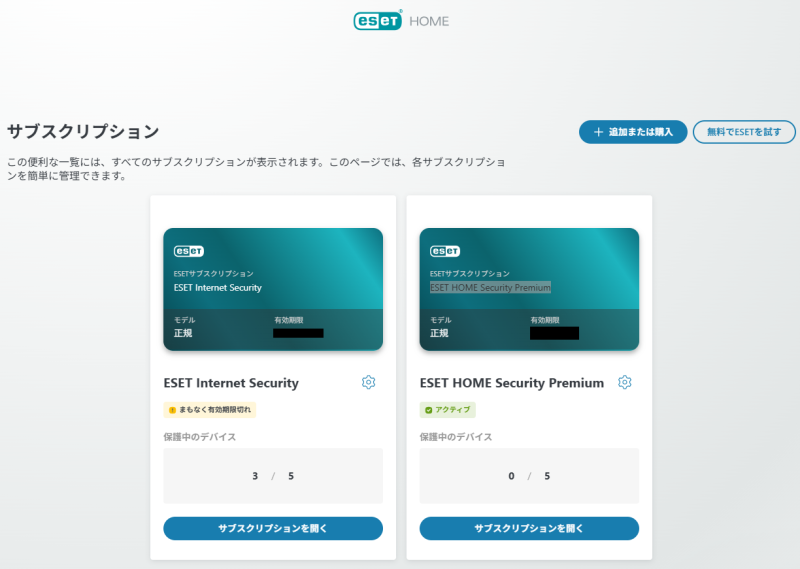Click highlighted ESET HOME Security Premium text on card
The image size is (800, 569).
[490, 287]
